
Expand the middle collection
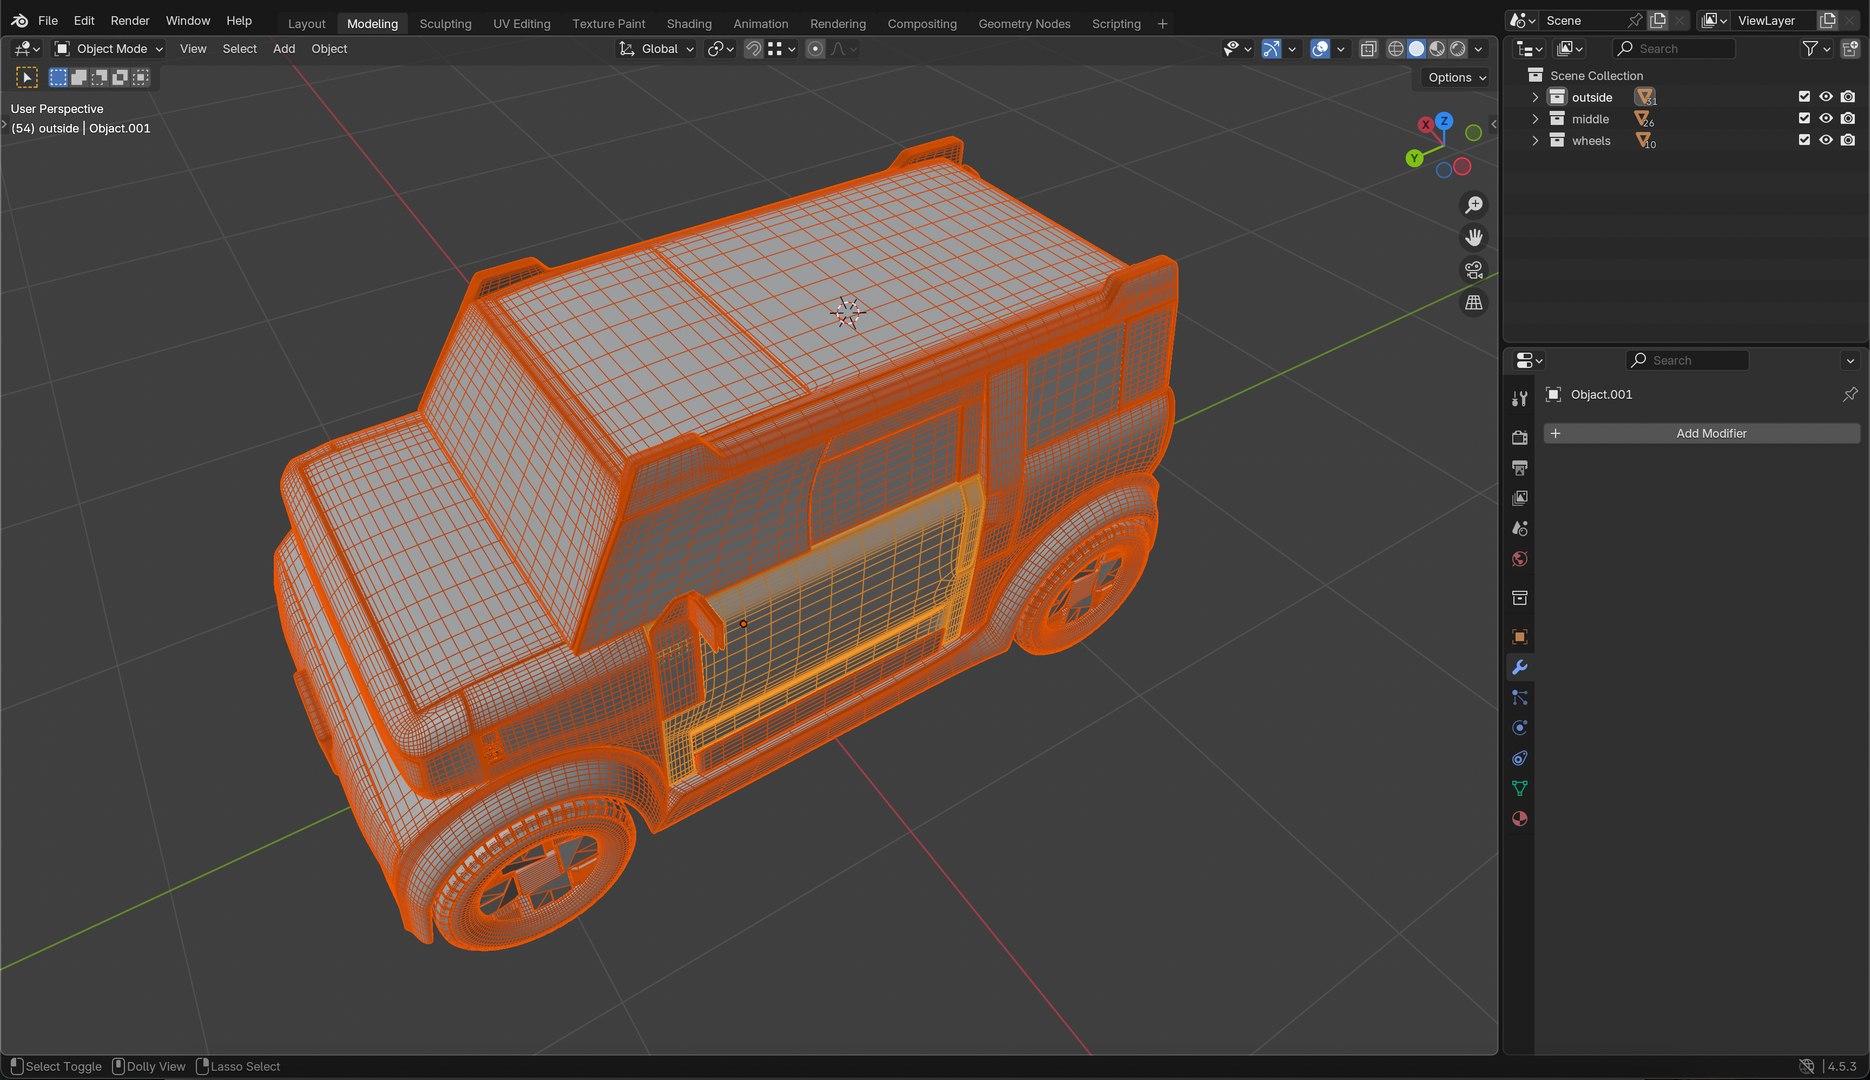point(1535,119)
